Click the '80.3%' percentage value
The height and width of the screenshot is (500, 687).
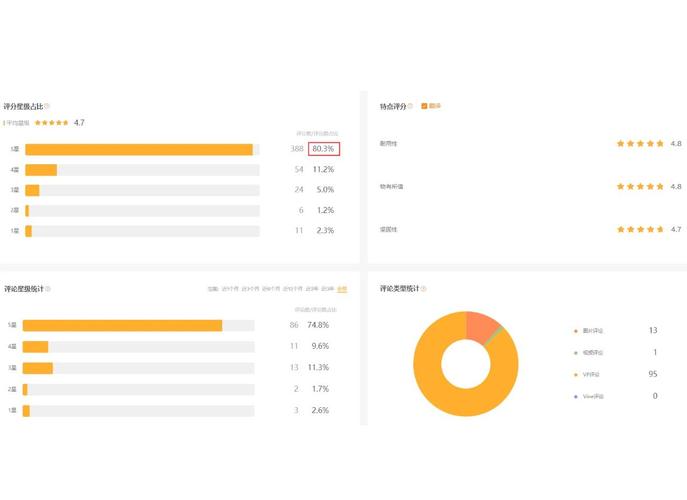click(x=323, y=149)
